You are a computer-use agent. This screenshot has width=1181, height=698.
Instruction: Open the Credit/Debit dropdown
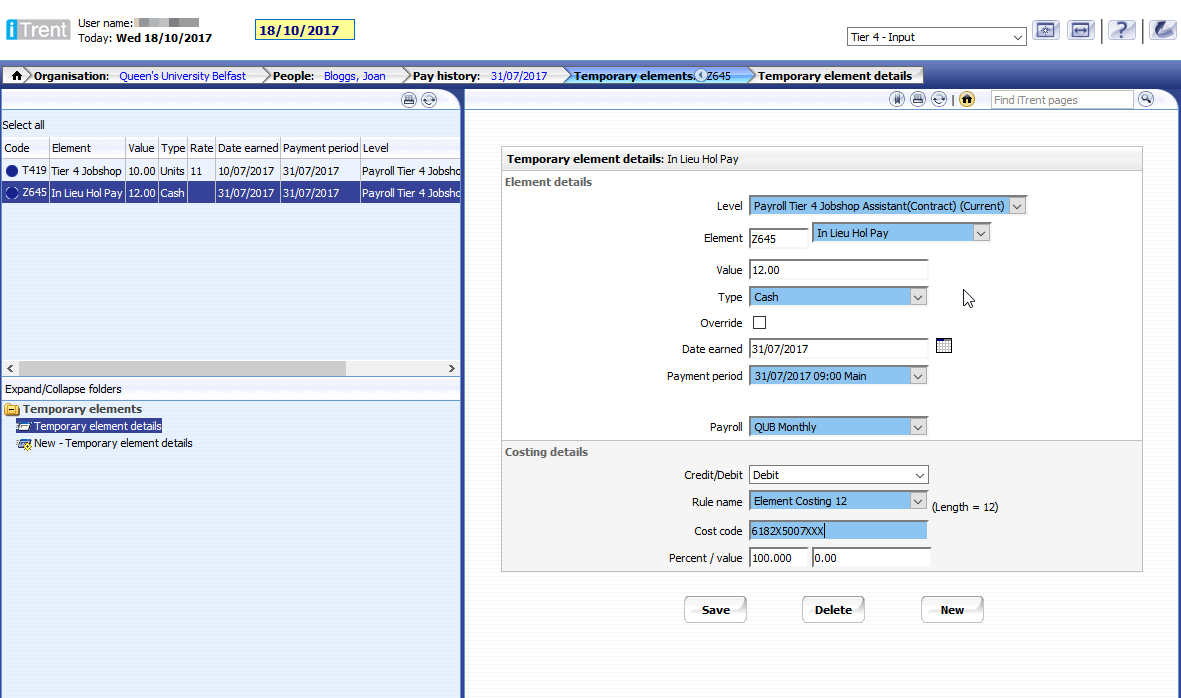838,475
